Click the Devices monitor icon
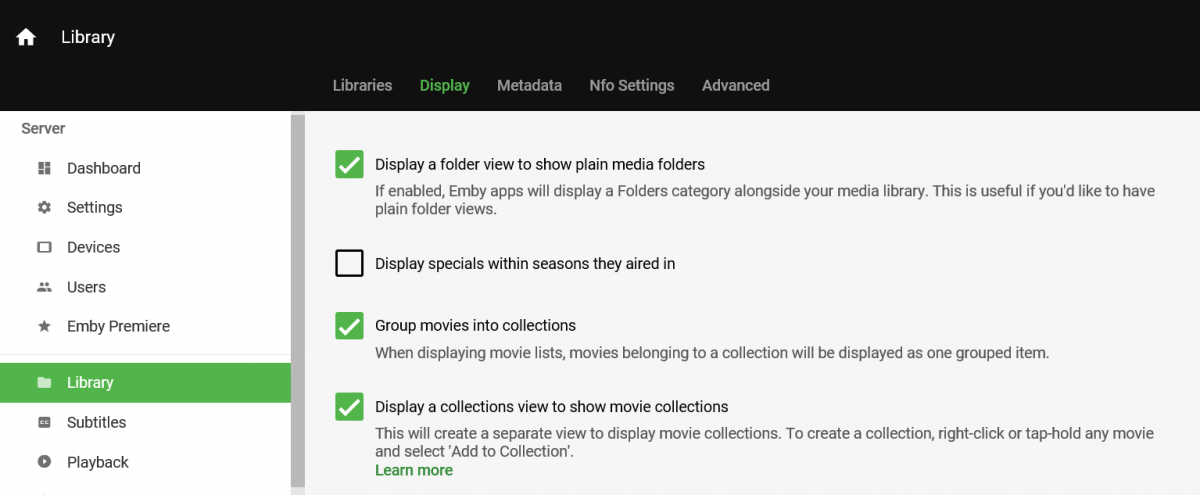The image size is (1200, 495). coord(44,247)
